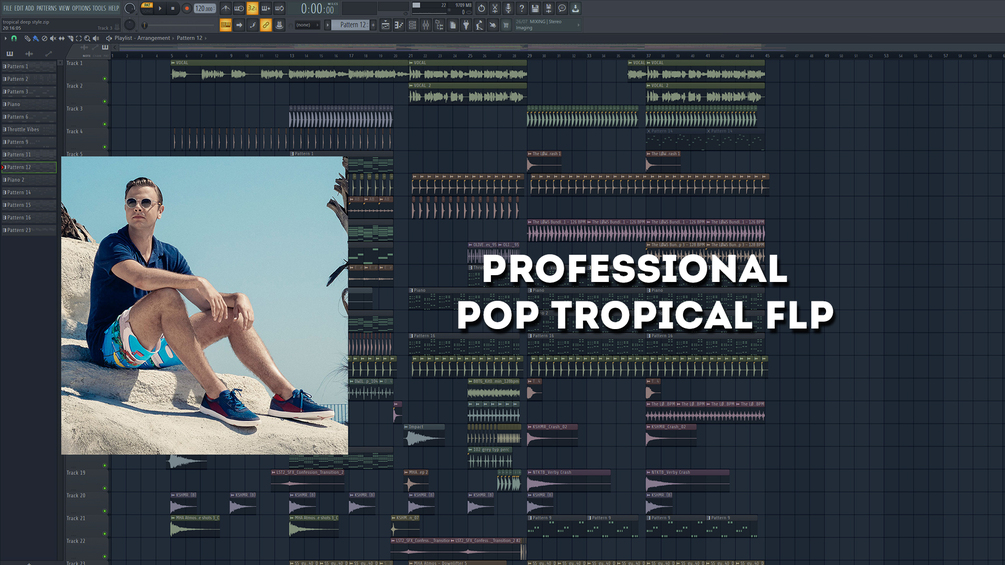Toggle wait for input to start playing
This screenshot has width=1005, height=565.
pos(238,8)
